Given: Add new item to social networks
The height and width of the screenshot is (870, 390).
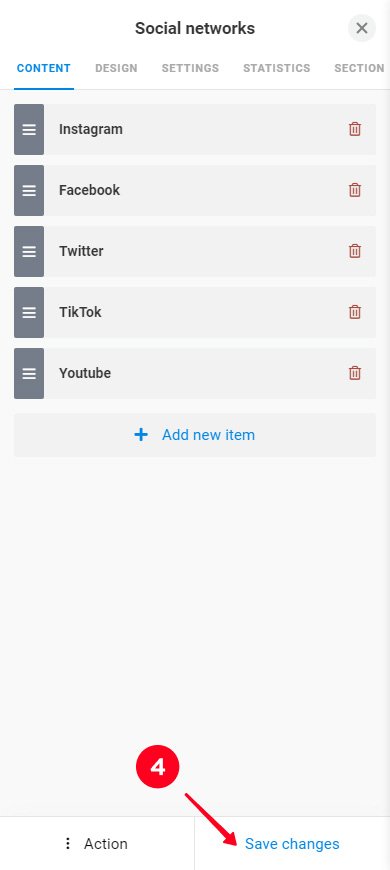Looking at the screenshot, I should [x=195, y=435].
